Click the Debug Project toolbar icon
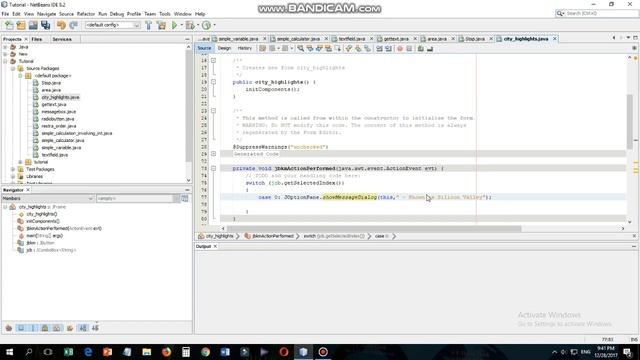 [x=190, y=25]
